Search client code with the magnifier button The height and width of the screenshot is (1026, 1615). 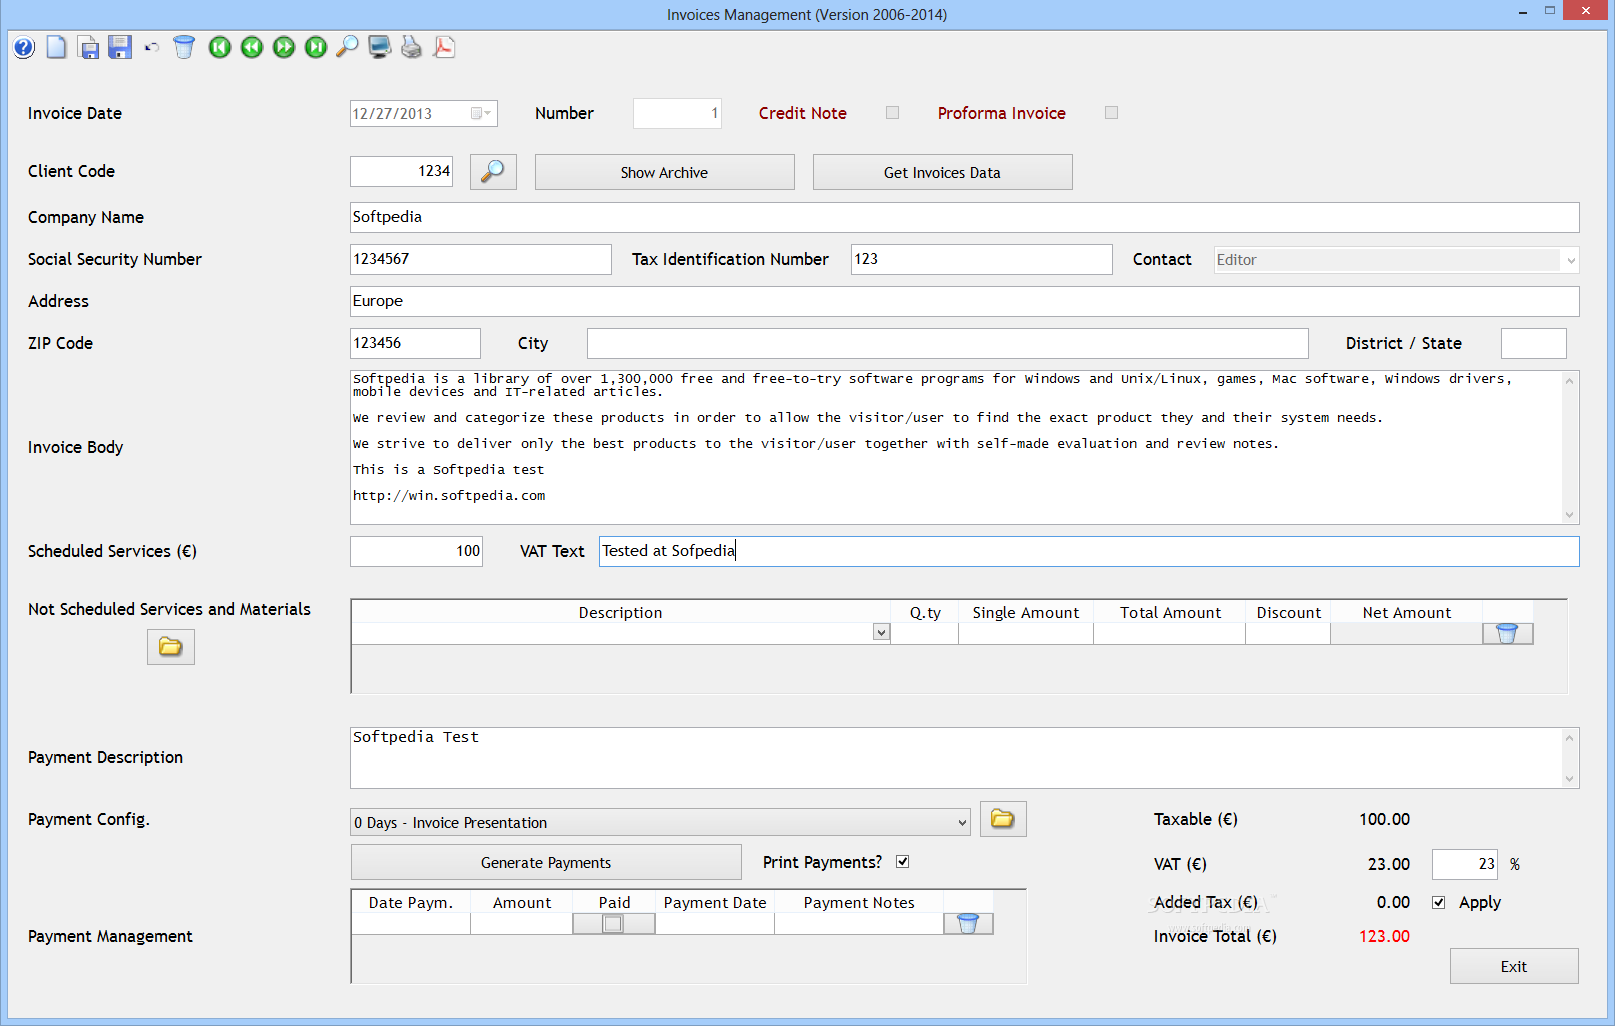coord(493,172)
